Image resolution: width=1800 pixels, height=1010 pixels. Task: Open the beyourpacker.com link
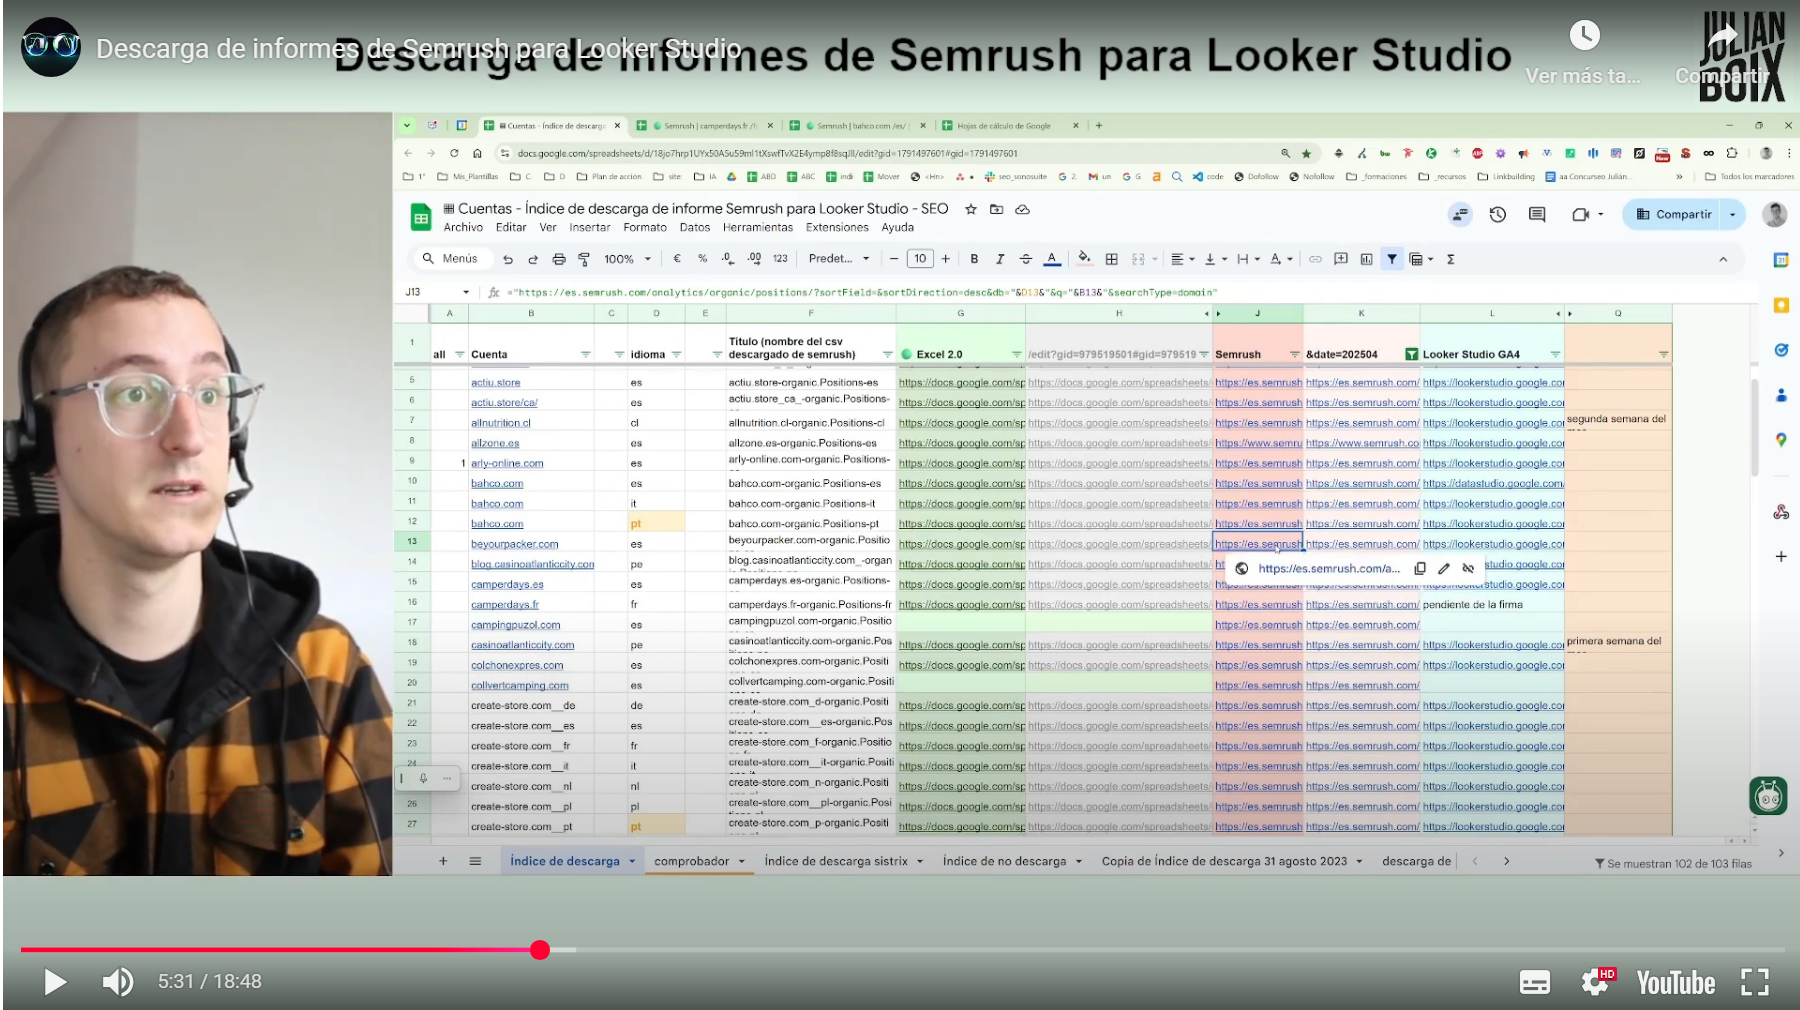point(515,544)
